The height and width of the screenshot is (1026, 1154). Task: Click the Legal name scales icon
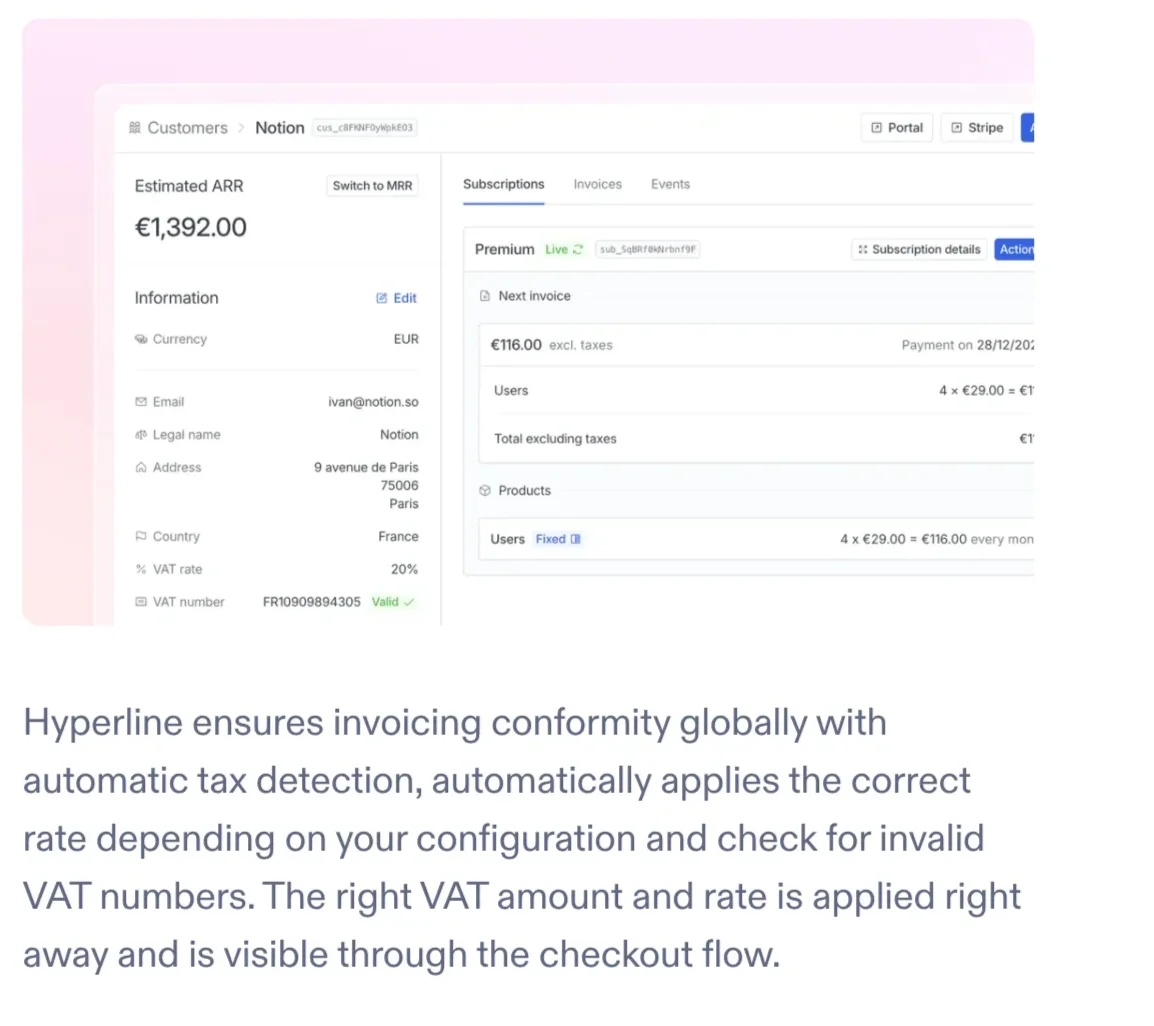(141, 435)
